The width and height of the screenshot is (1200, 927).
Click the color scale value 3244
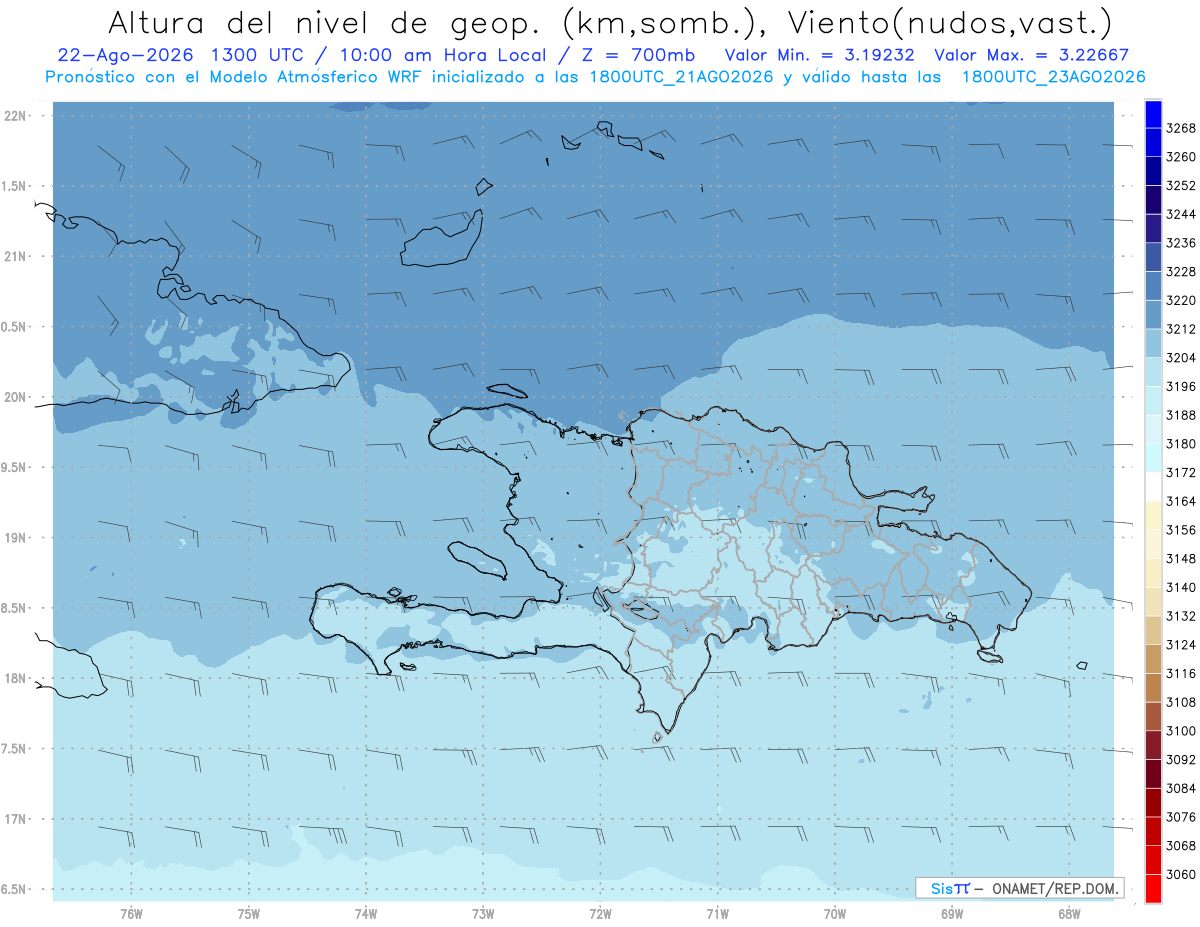click(x=1181, y=214)
